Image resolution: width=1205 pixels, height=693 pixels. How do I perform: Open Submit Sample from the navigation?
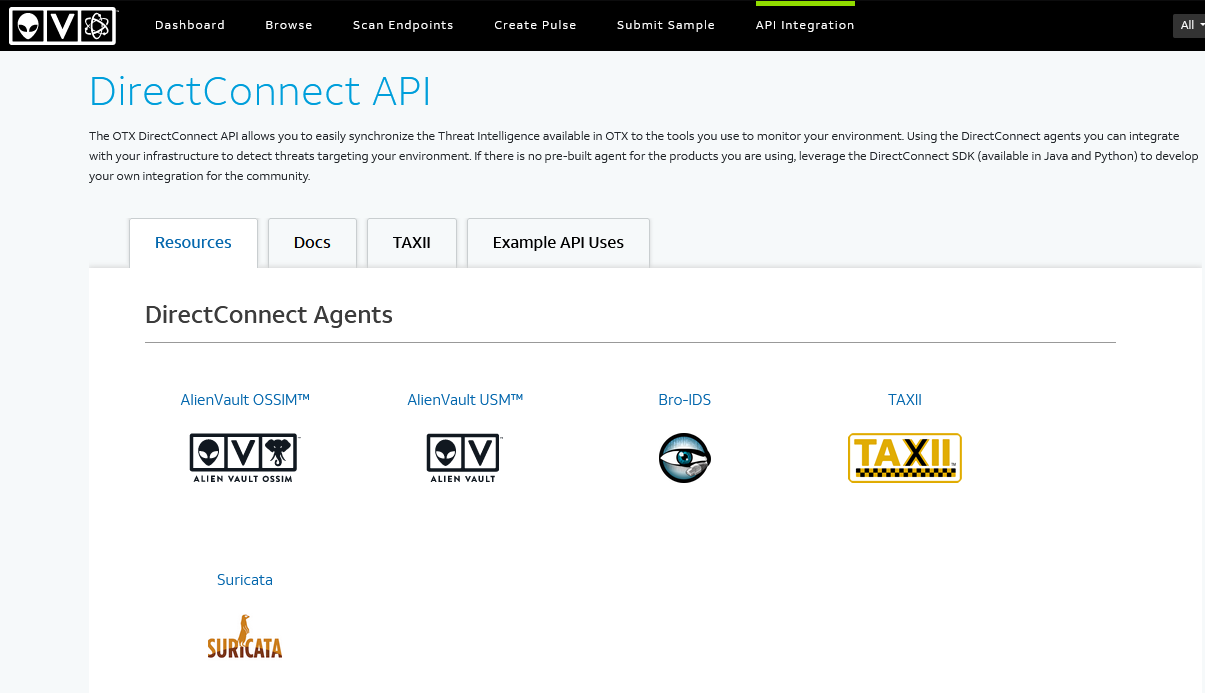tap(666, 25)
